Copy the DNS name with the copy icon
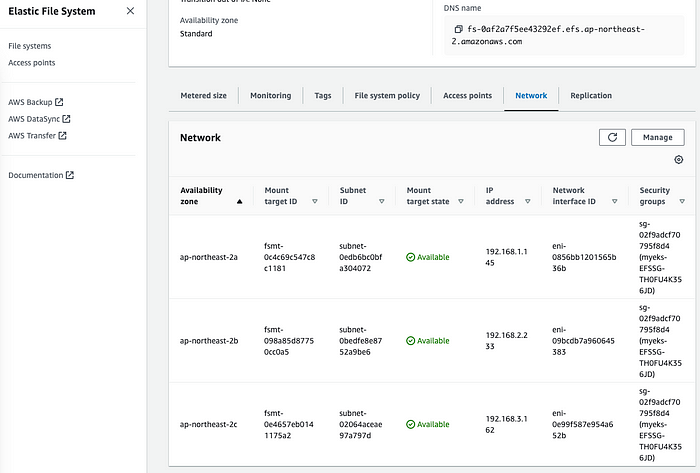Image resolution: width=700 pixels, height=473 pixels. coord(458,29)
